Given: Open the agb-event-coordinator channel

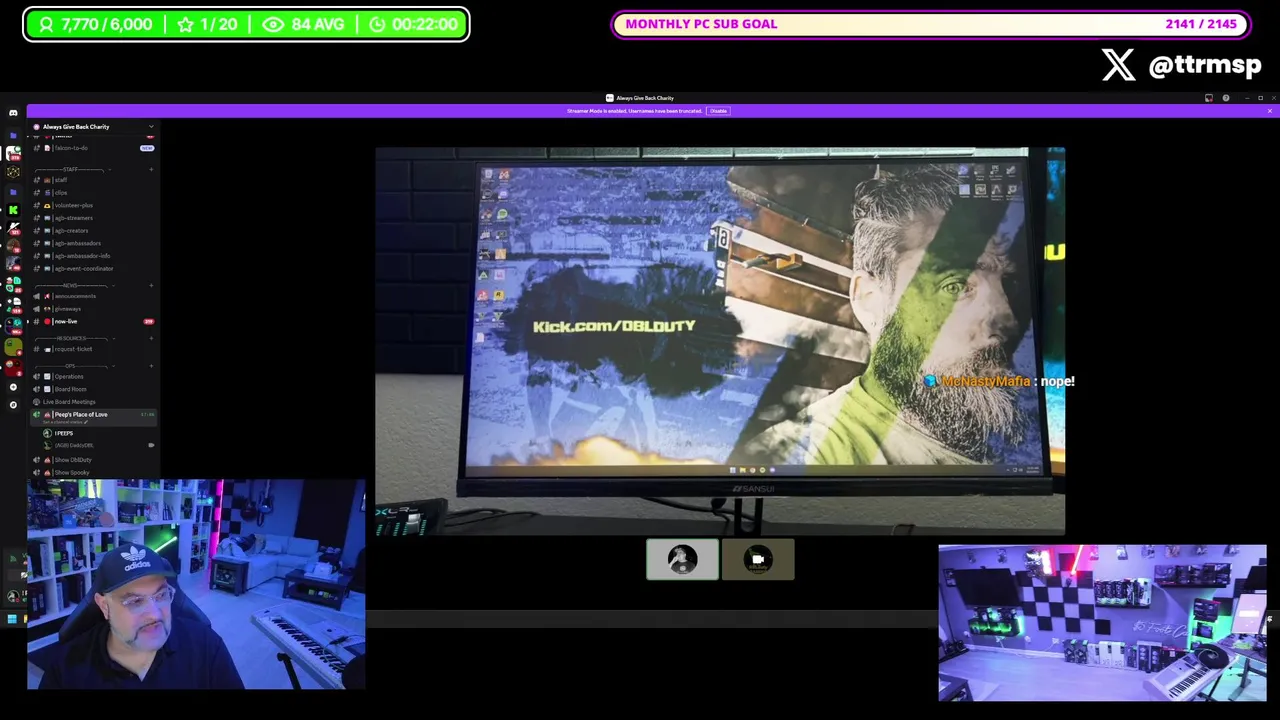Looking at the screenshot, I should 93,268.
